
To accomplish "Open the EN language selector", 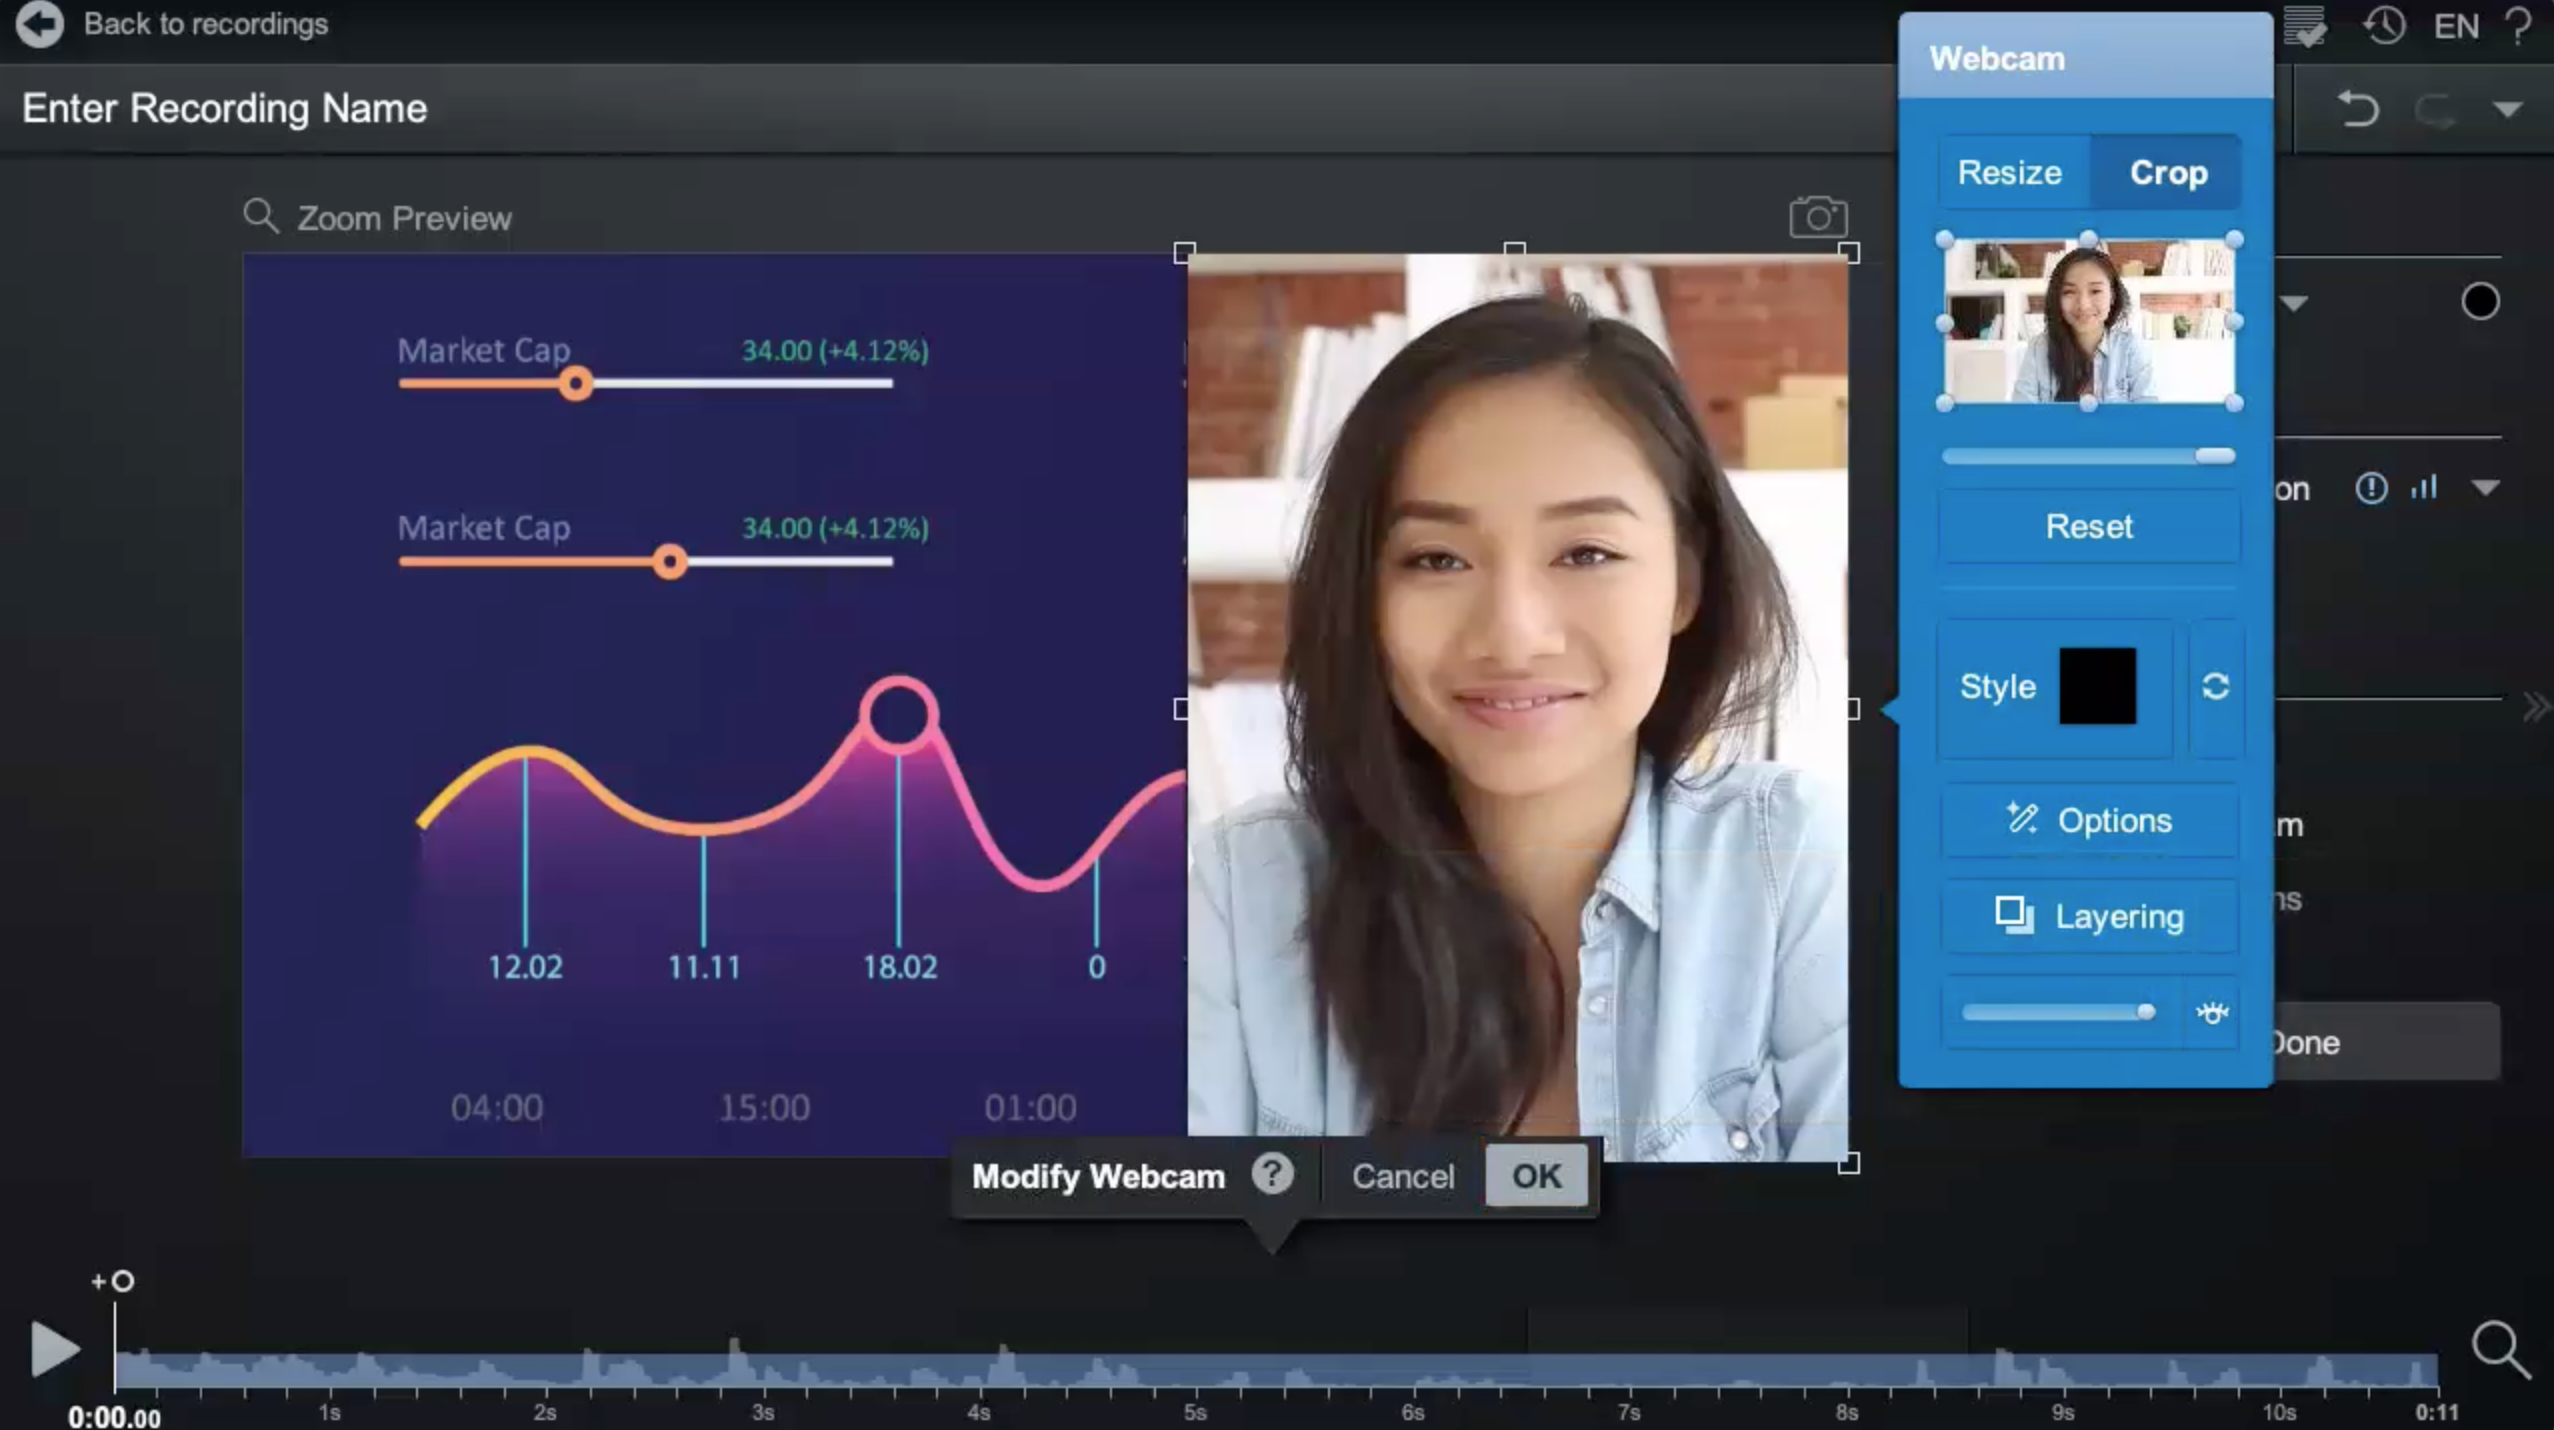I will coord(2456,26).
